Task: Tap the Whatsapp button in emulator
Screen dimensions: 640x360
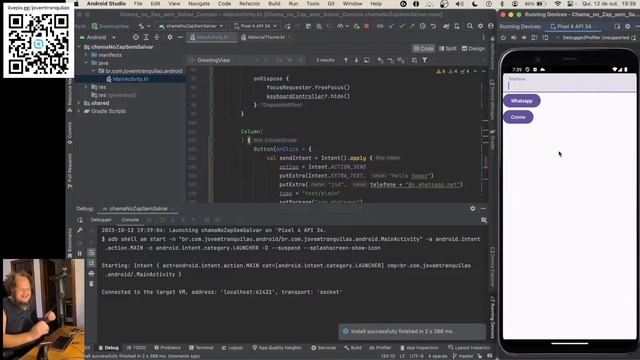Action: tap(522, 101)
